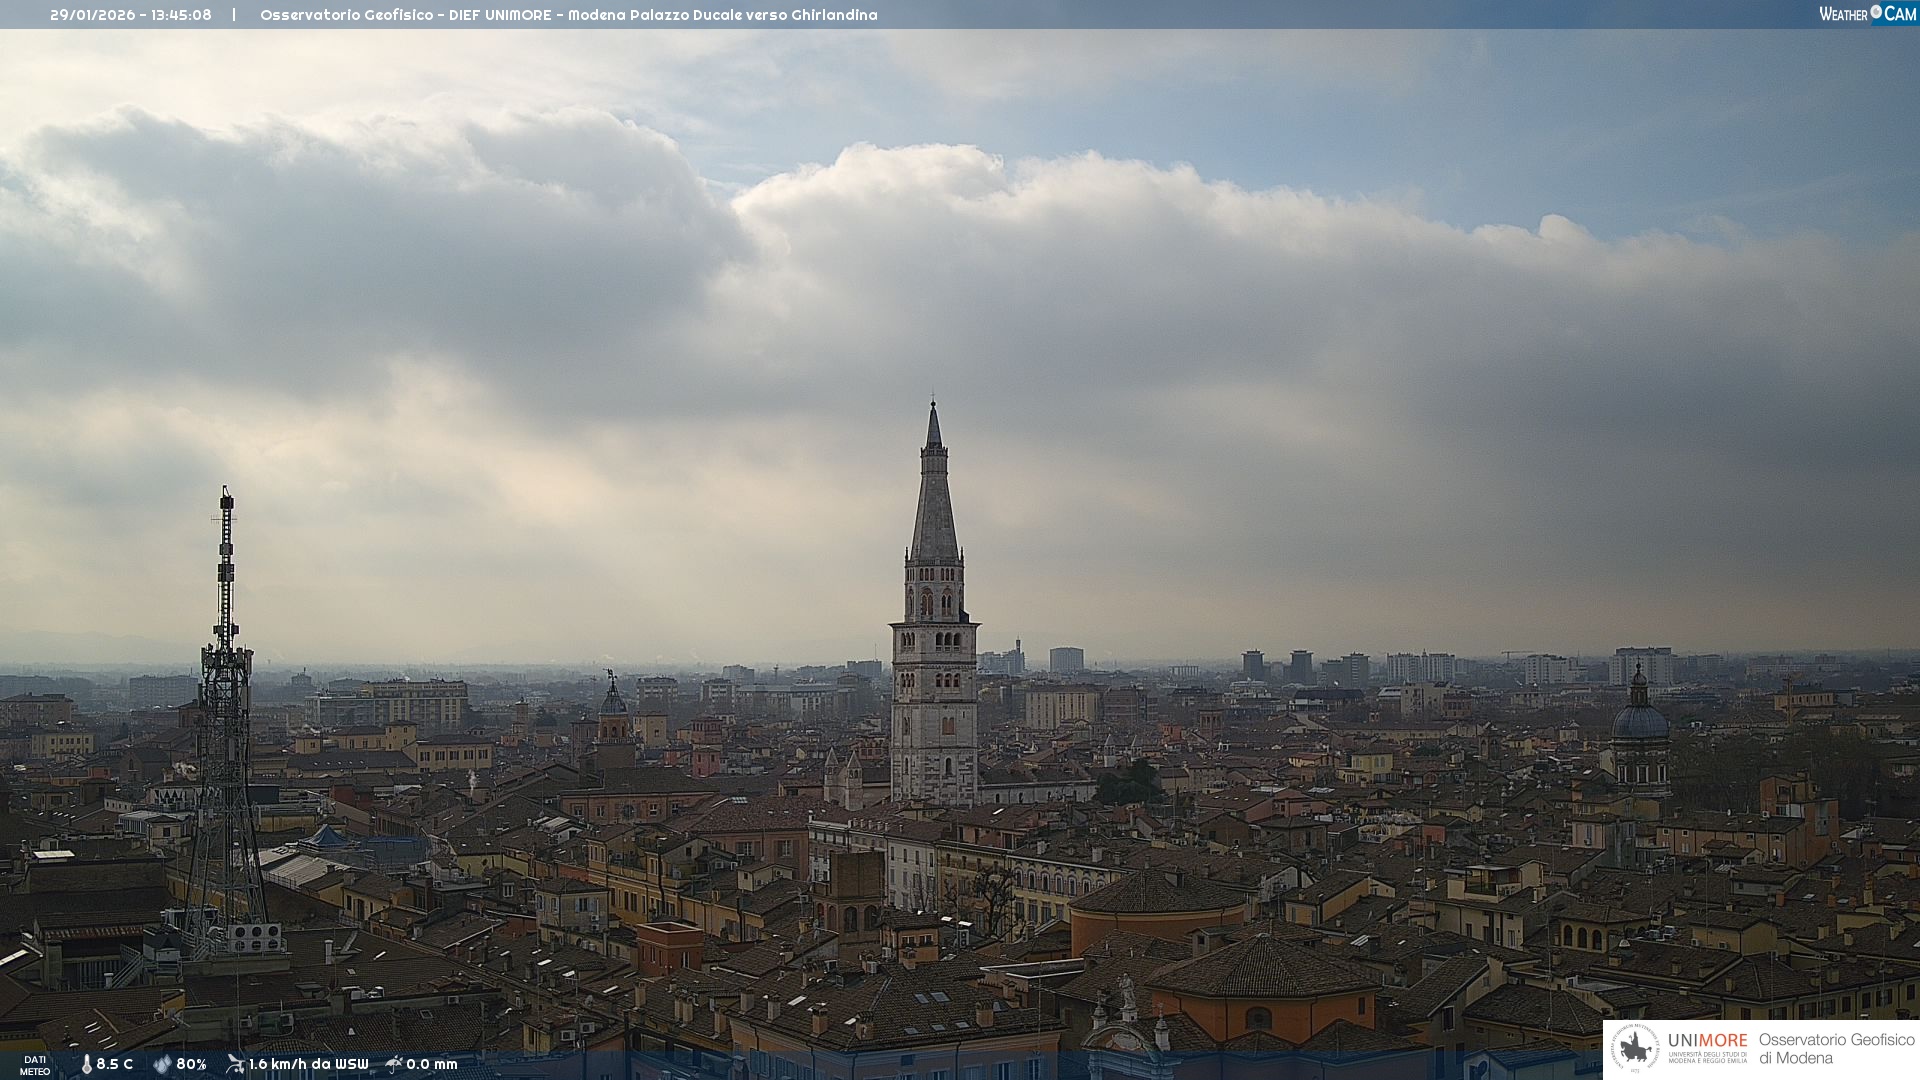Select the DATI METEO label
Image resolution: width=1920 pixels, height=1080 pixels.
pos(35,1065)
